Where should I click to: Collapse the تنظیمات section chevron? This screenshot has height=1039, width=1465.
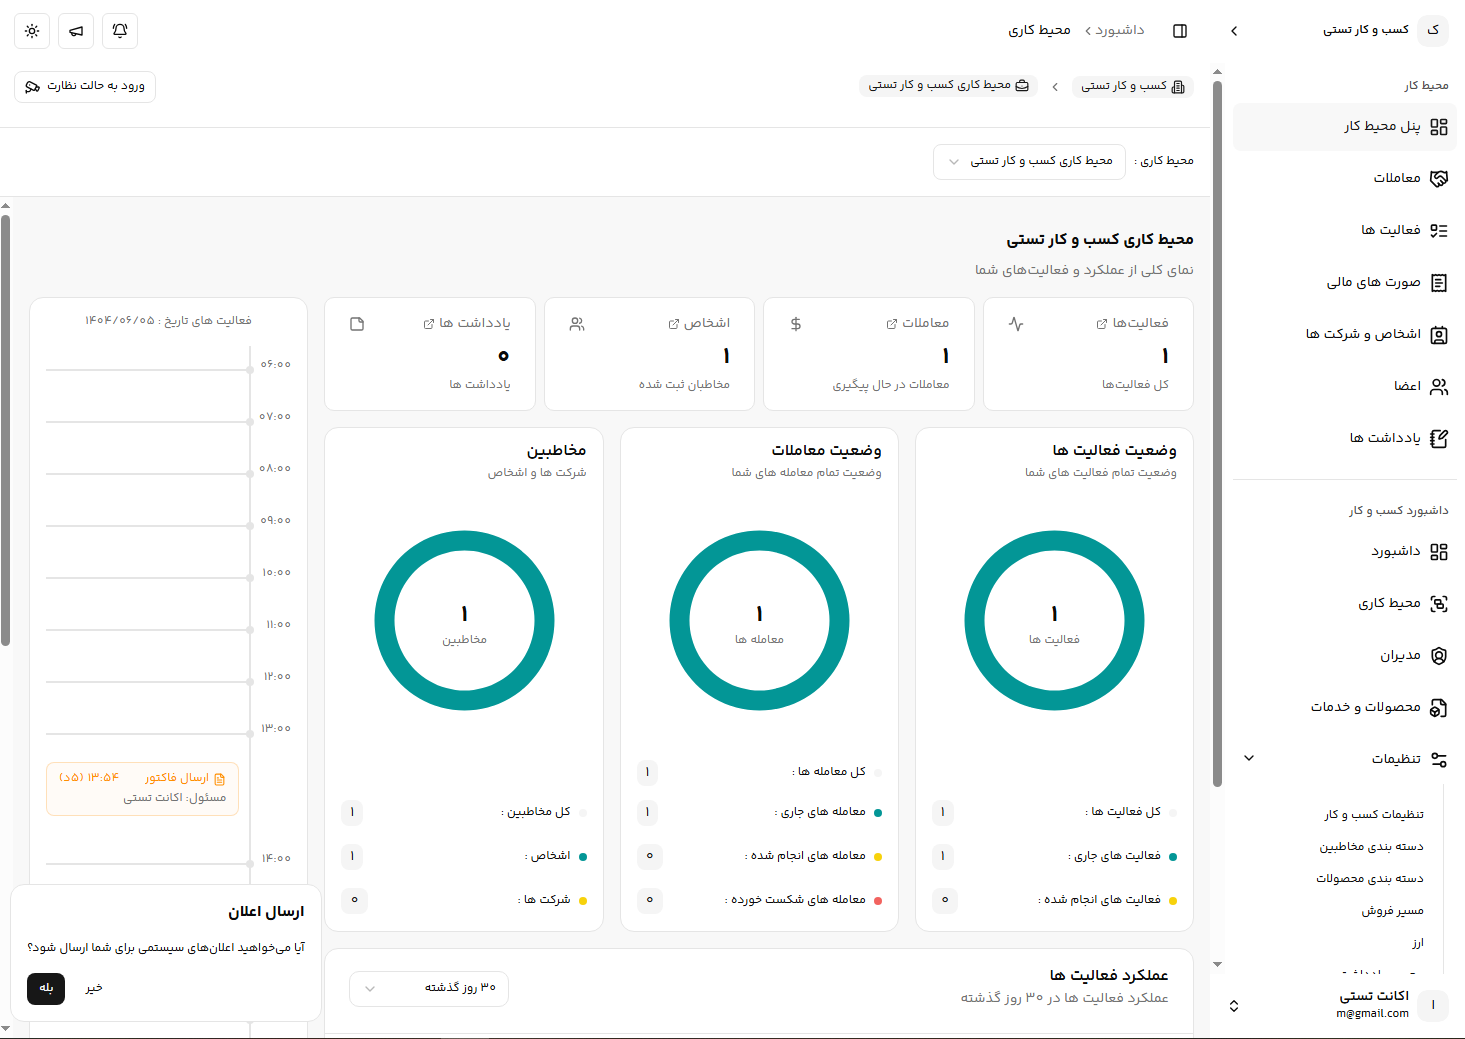pyautogui.click(x=1248, y=758)
